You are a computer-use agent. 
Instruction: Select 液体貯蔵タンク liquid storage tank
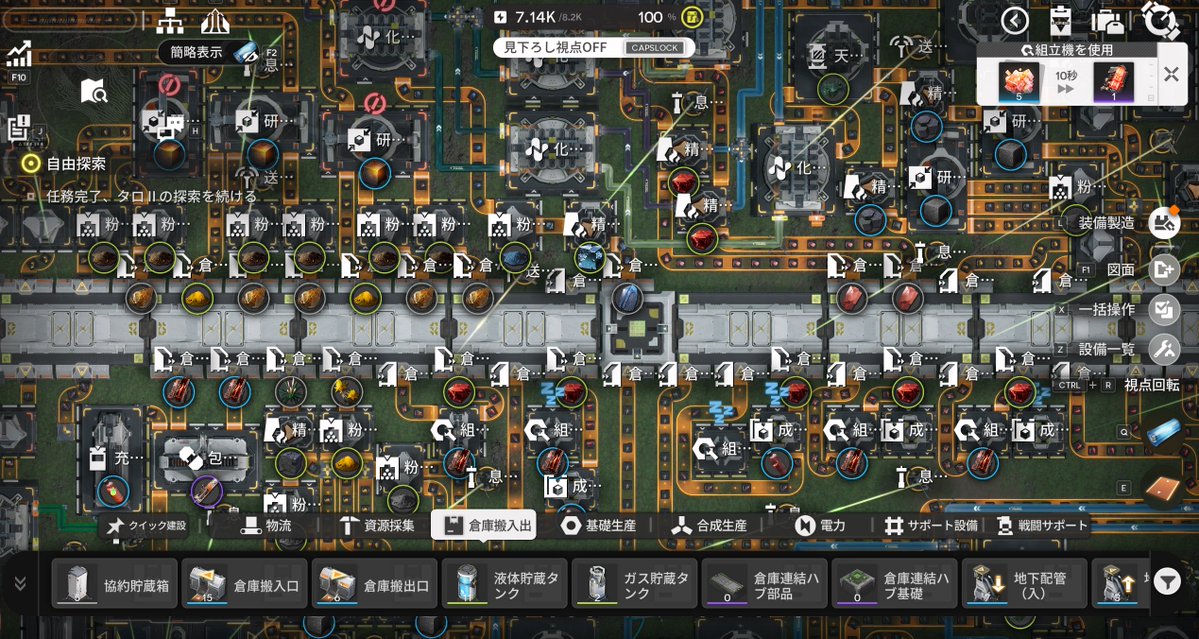[505, 583]
